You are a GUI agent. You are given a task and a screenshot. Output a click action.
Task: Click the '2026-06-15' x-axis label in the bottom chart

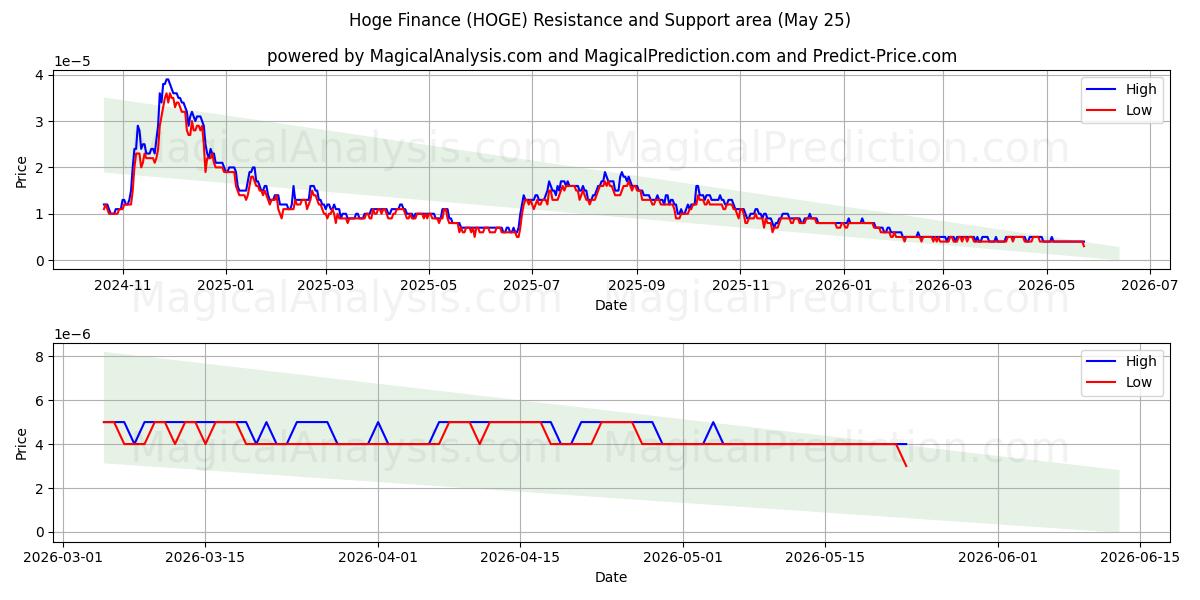(1140, 557)
